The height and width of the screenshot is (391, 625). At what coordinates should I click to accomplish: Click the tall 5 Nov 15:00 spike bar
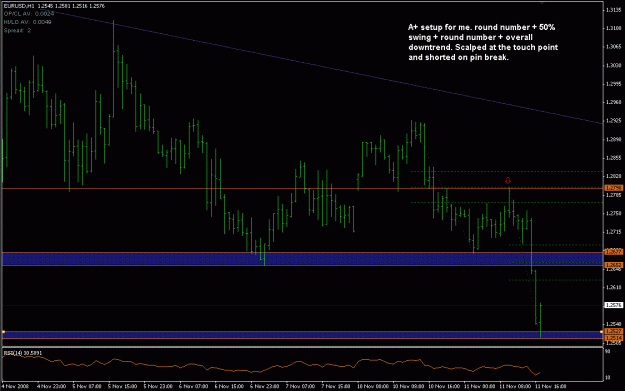coord(114,69)
